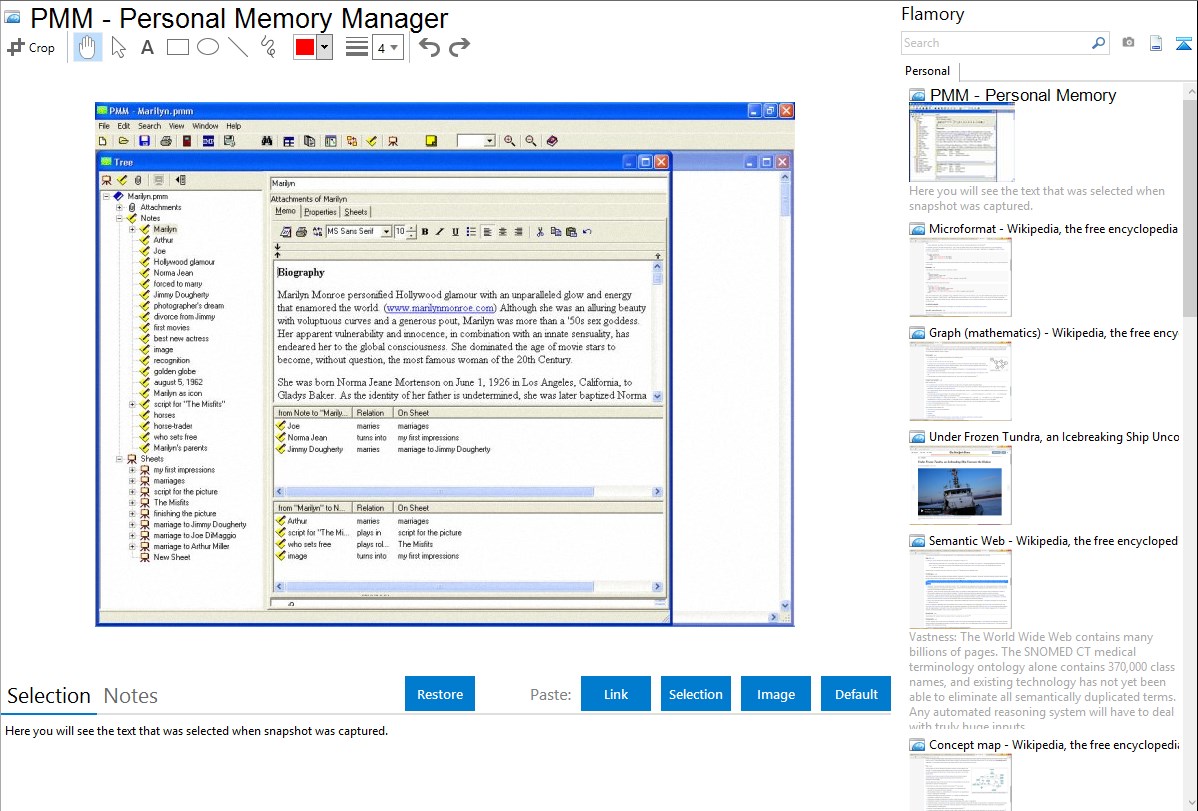
Task: Click the red color swatch
Action: pyautogui.click(x=305, y=47)
